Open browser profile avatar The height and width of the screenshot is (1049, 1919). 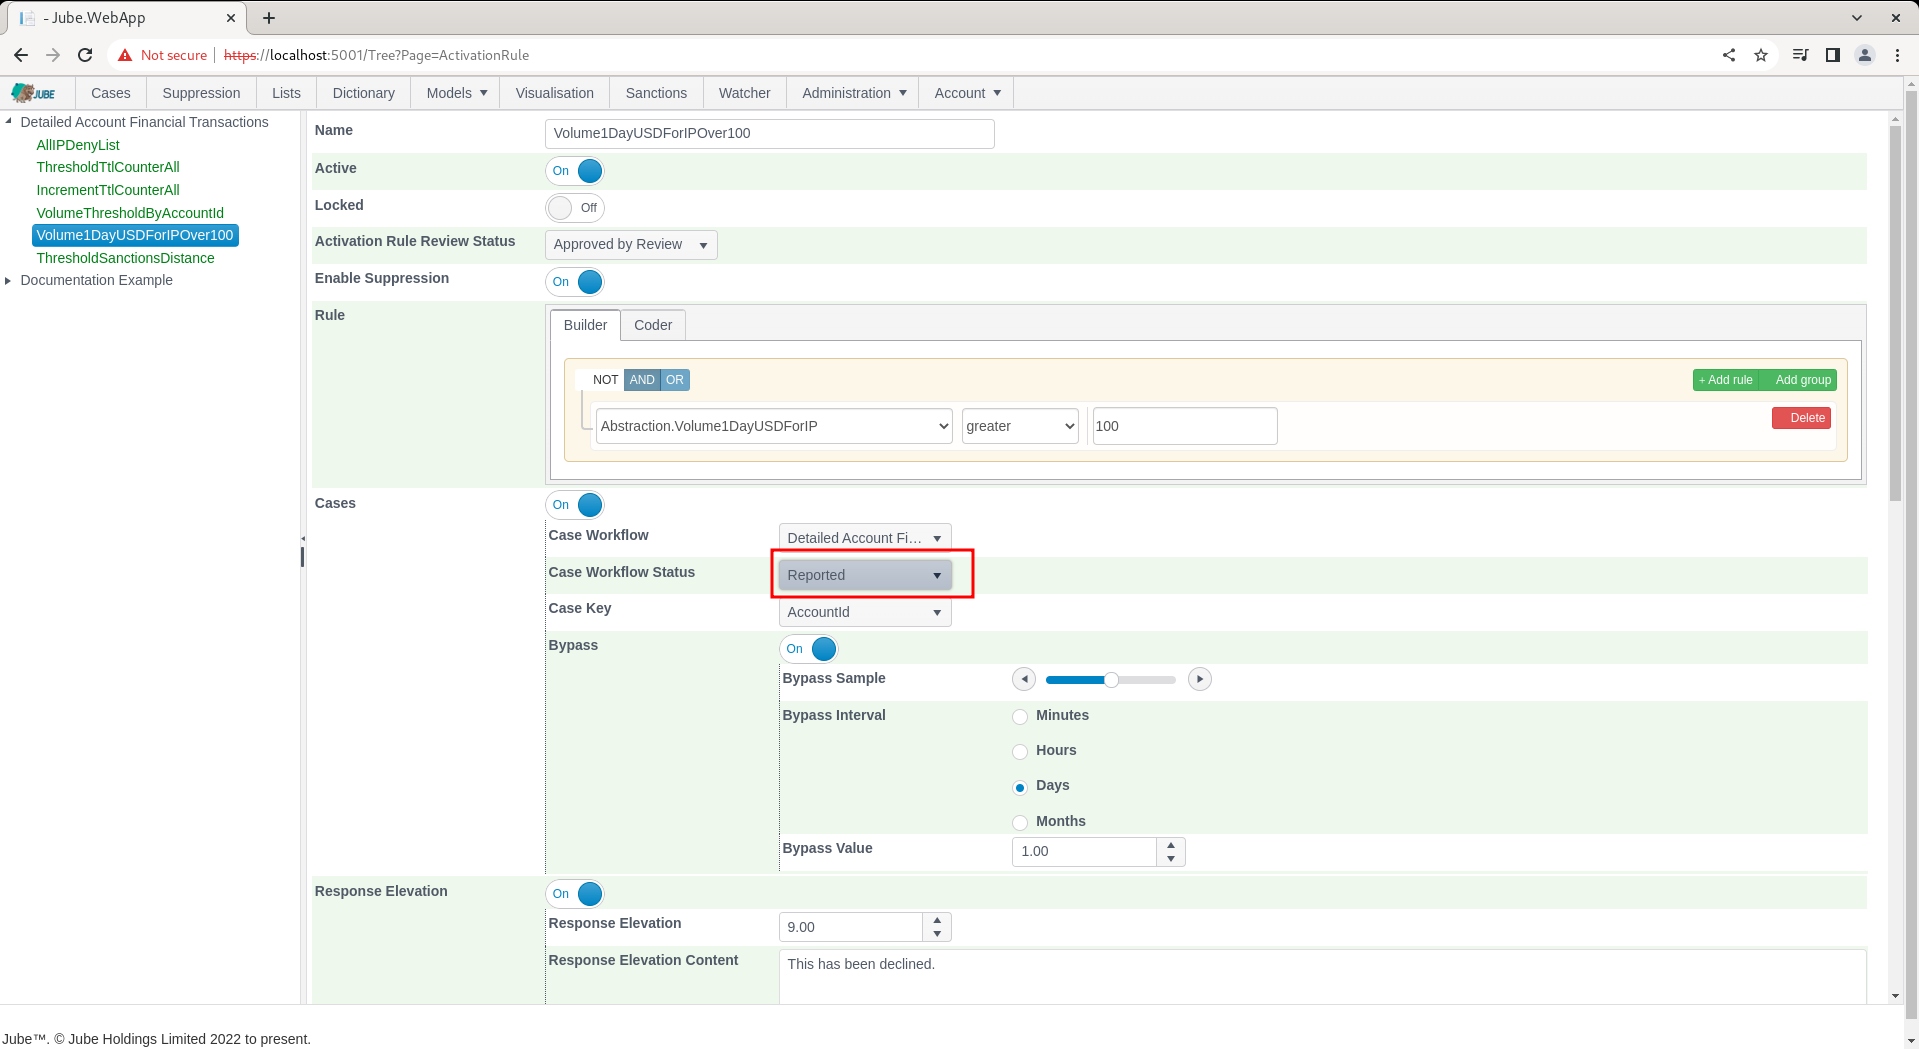click(1865, 55)
